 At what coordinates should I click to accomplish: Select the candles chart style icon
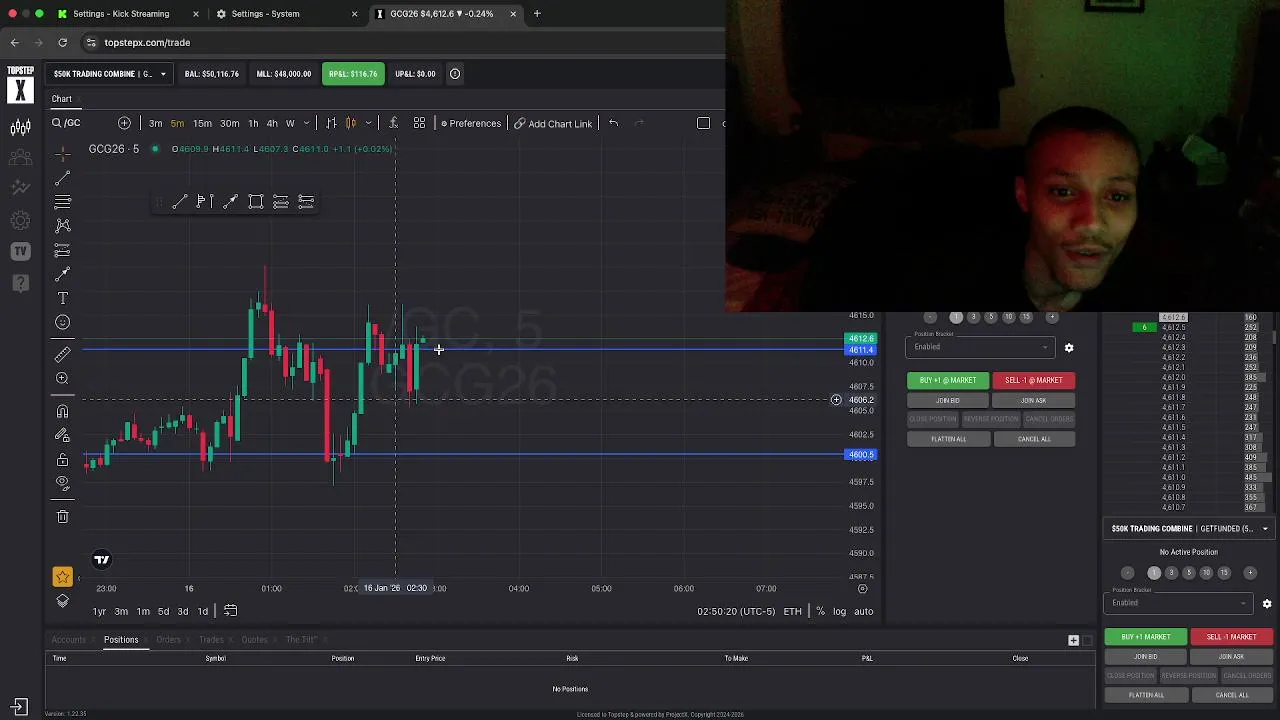[351, 123]
